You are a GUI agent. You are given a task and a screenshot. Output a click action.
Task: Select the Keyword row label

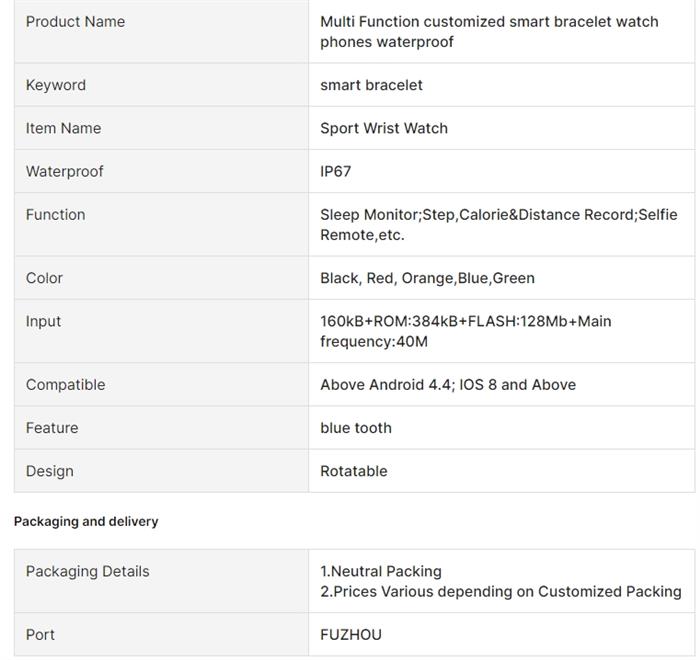(56, 85)
